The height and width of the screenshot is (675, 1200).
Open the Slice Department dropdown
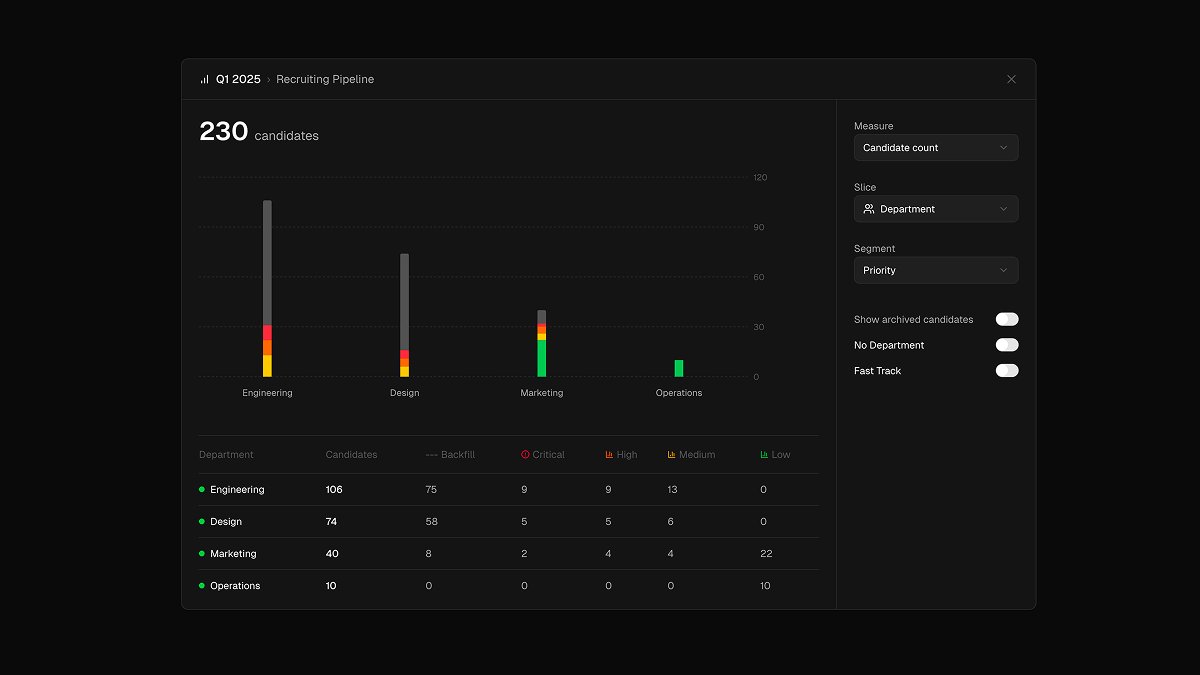pyautogui.click(x=936, y=209)
